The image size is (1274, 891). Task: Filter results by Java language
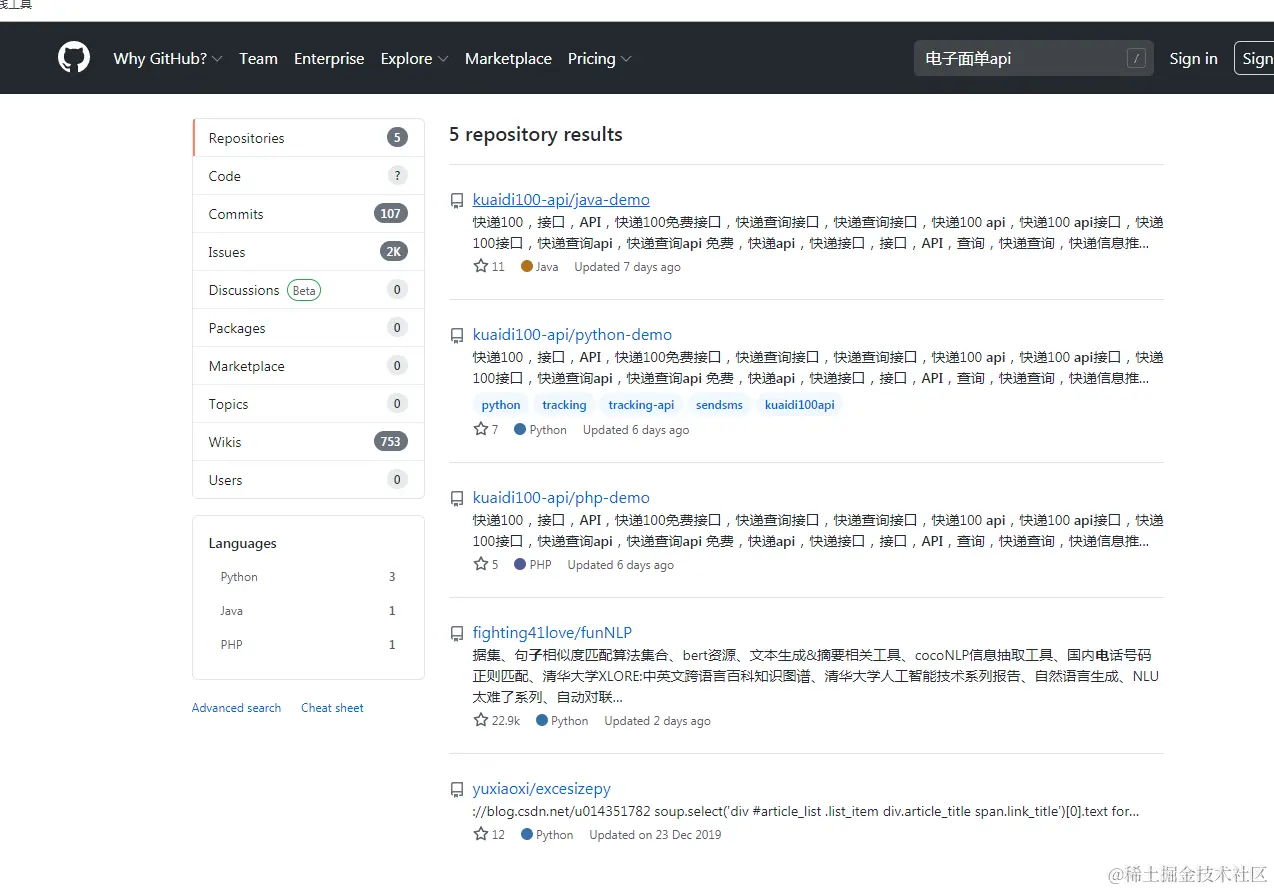point(308,611)
